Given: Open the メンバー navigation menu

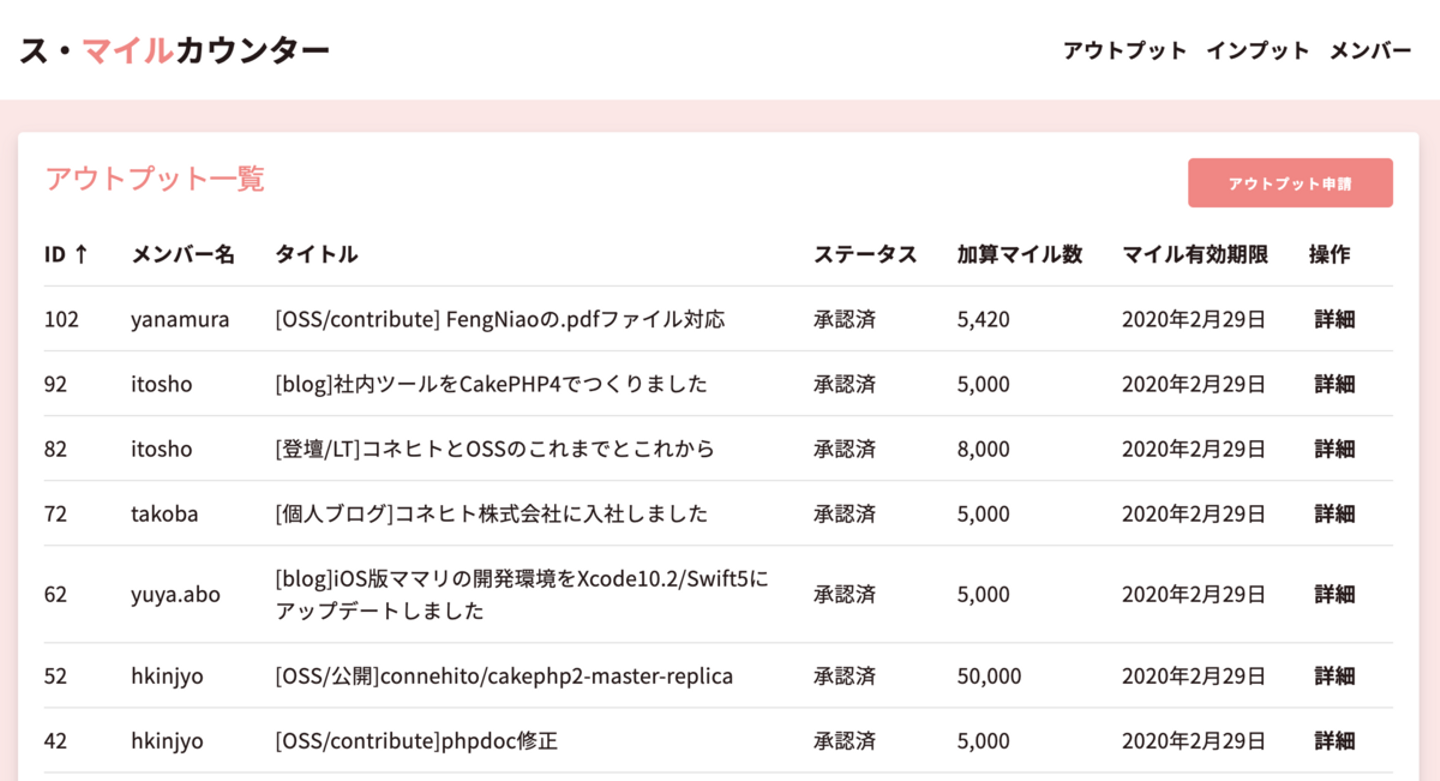Looking at the screenshot, I should 1370,51.
